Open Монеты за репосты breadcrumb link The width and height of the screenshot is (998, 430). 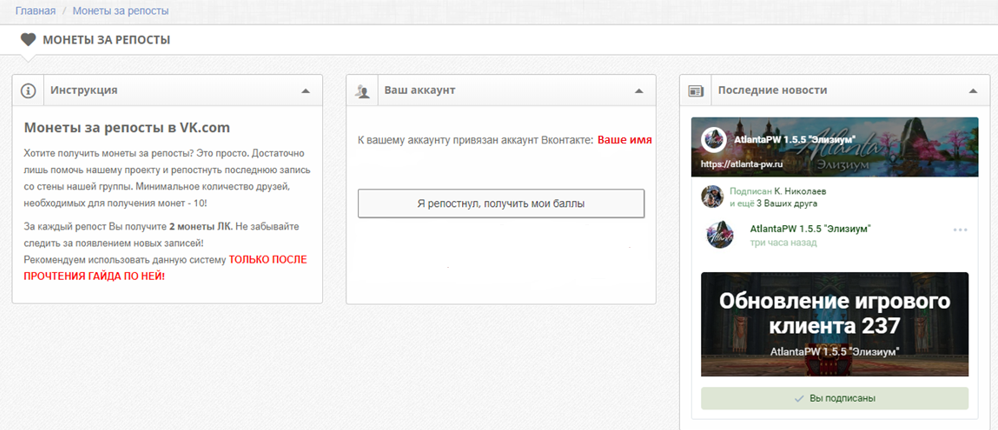pos(121,11)
